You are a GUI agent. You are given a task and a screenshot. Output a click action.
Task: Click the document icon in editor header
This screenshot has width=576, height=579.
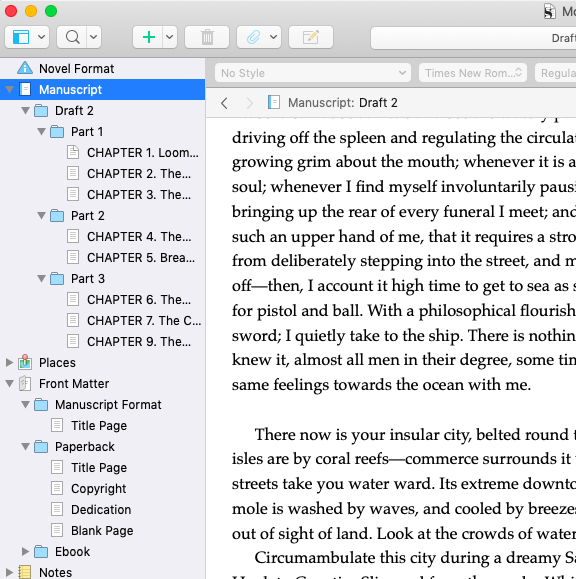coord(274,102)
